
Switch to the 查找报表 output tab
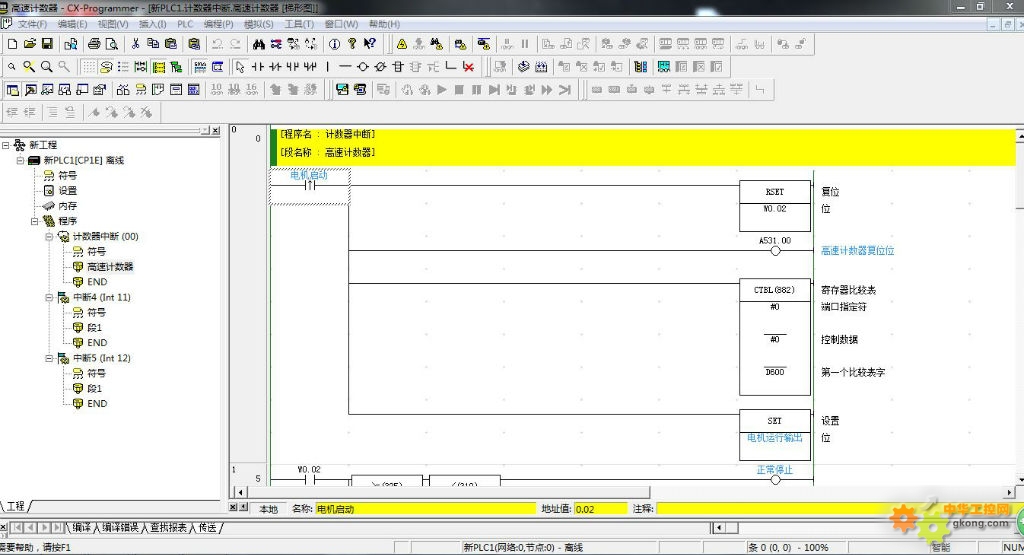pos(168,528)
